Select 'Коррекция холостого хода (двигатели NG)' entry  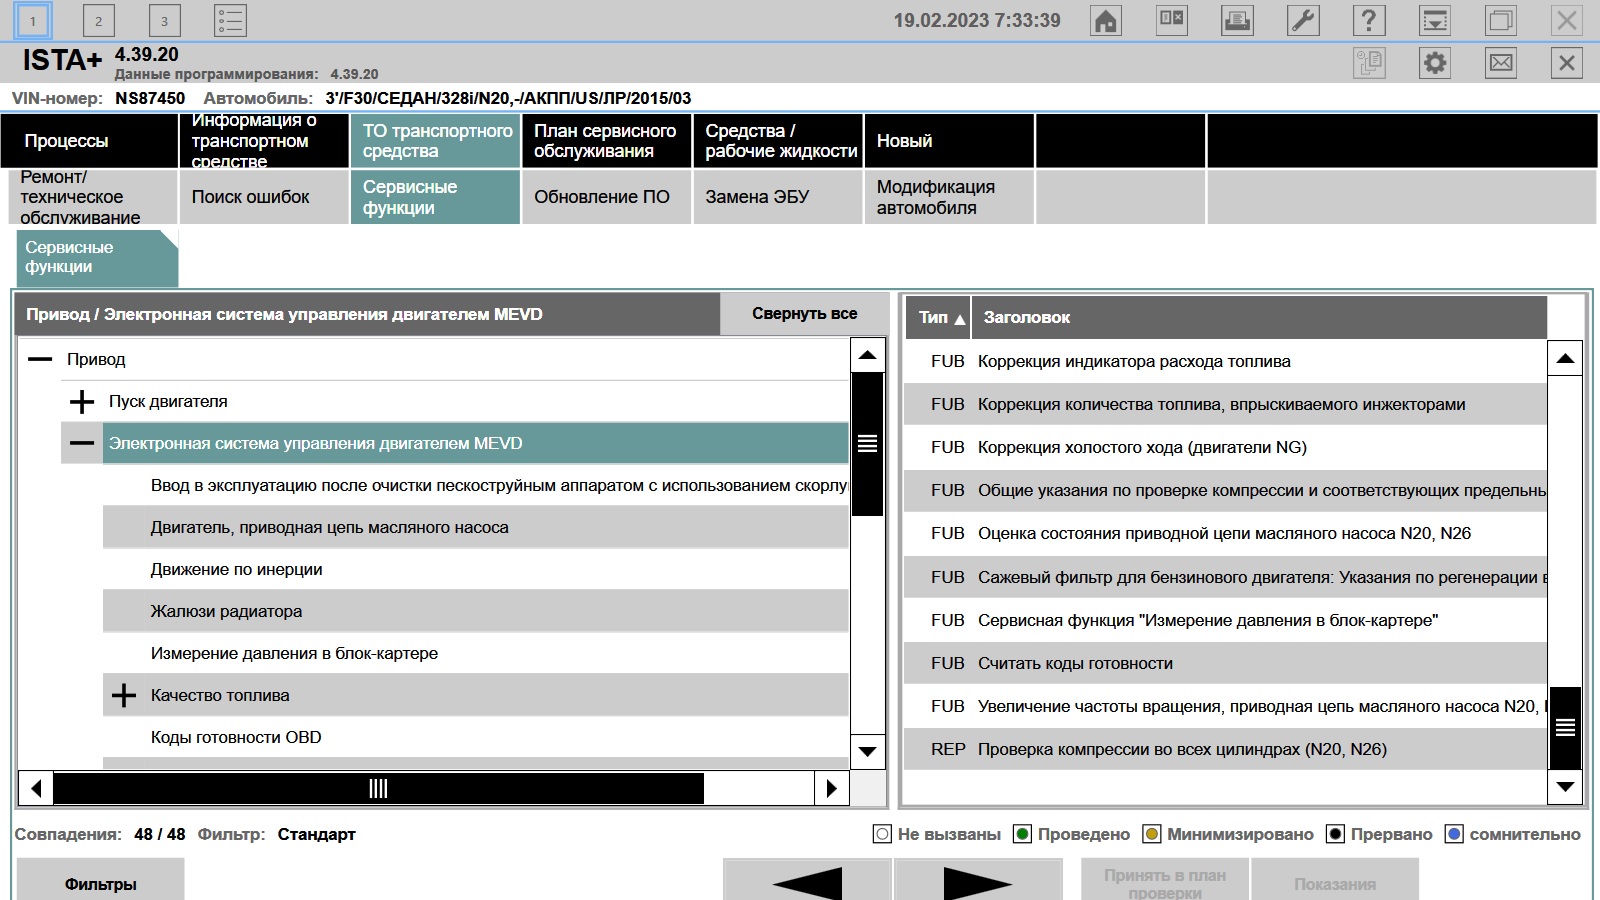tap(1225, 447)
